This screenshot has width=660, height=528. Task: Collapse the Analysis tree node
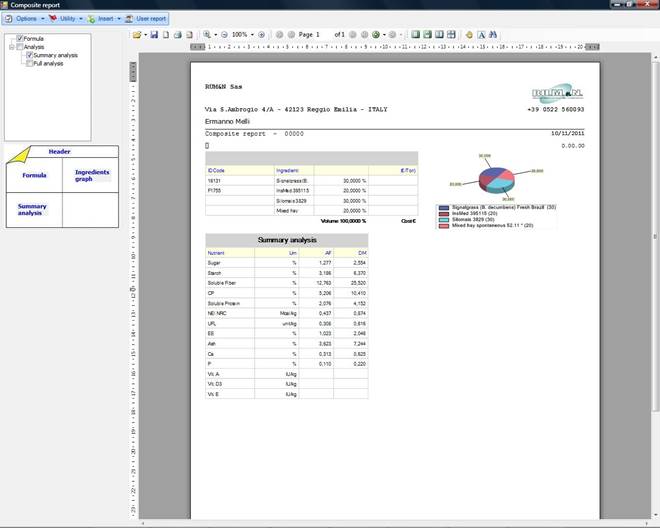[x=10, y=47]
